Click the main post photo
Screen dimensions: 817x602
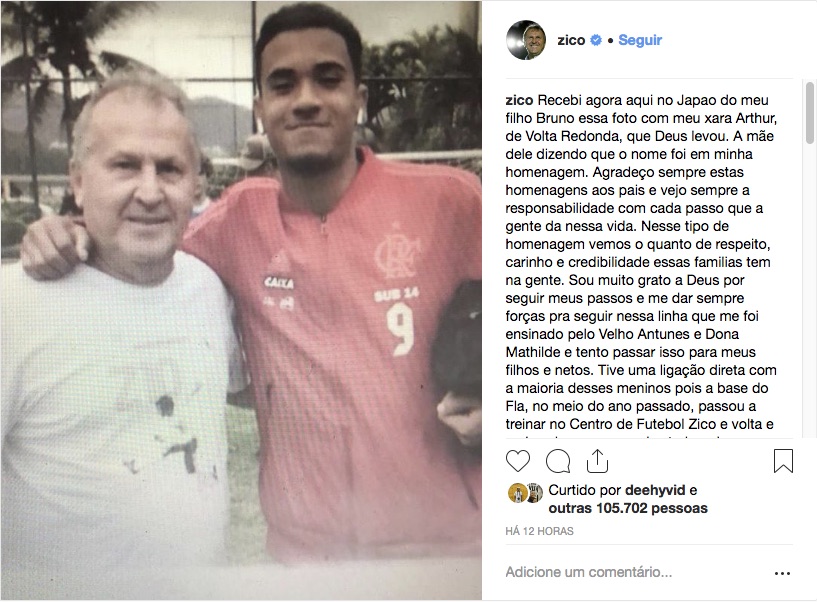point(241,301)
